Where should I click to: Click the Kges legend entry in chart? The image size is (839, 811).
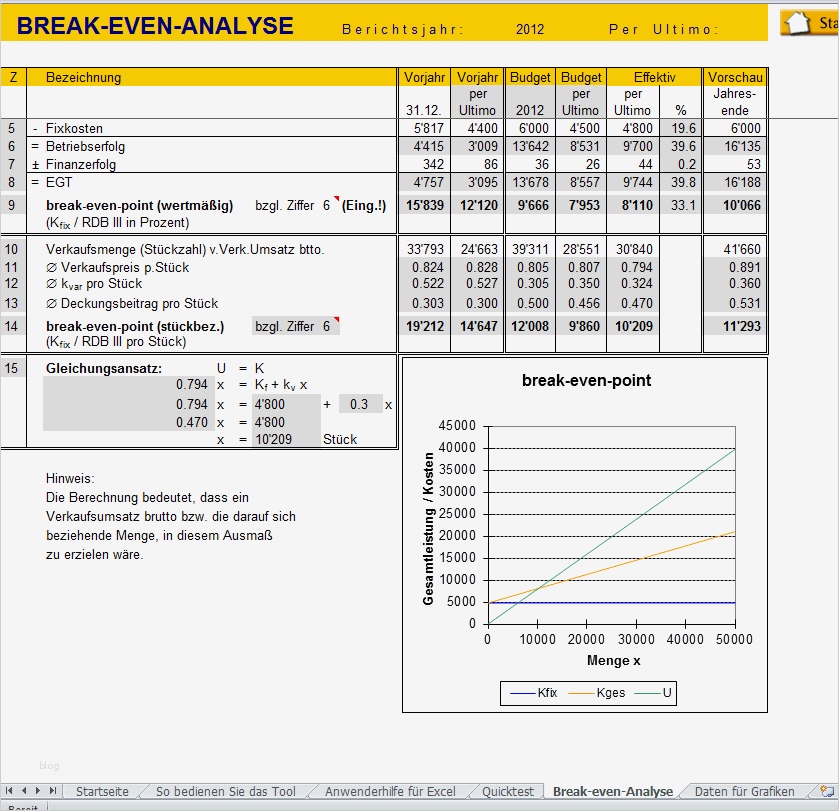(596, 693)
